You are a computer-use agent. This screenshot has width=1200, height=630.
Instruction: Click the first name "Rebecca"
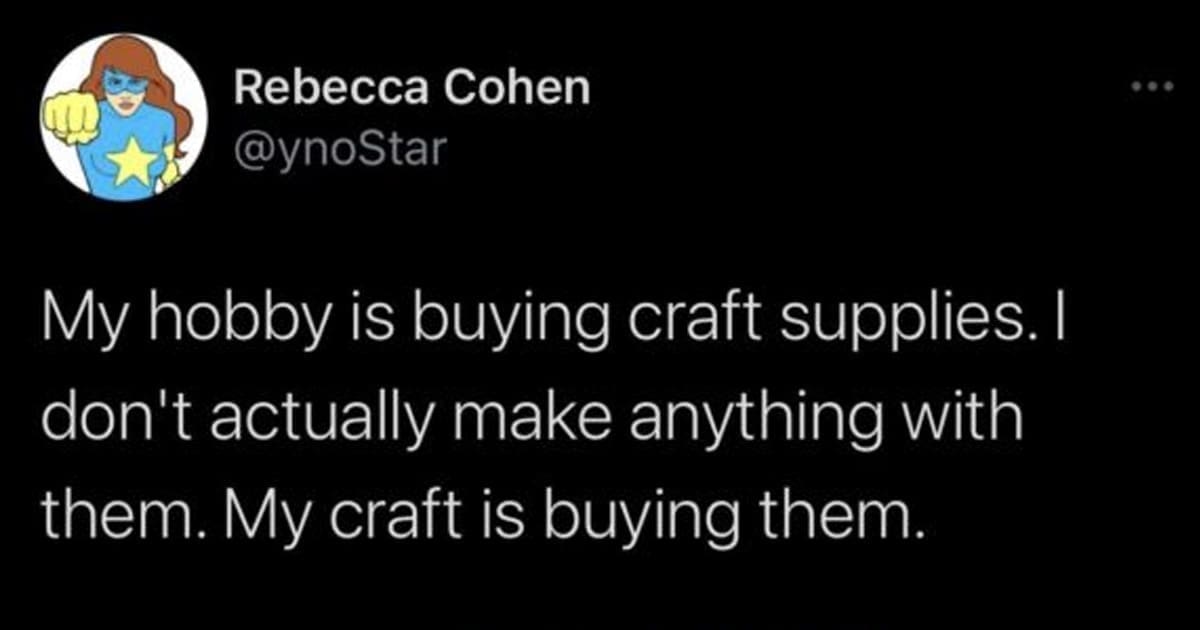319,90
